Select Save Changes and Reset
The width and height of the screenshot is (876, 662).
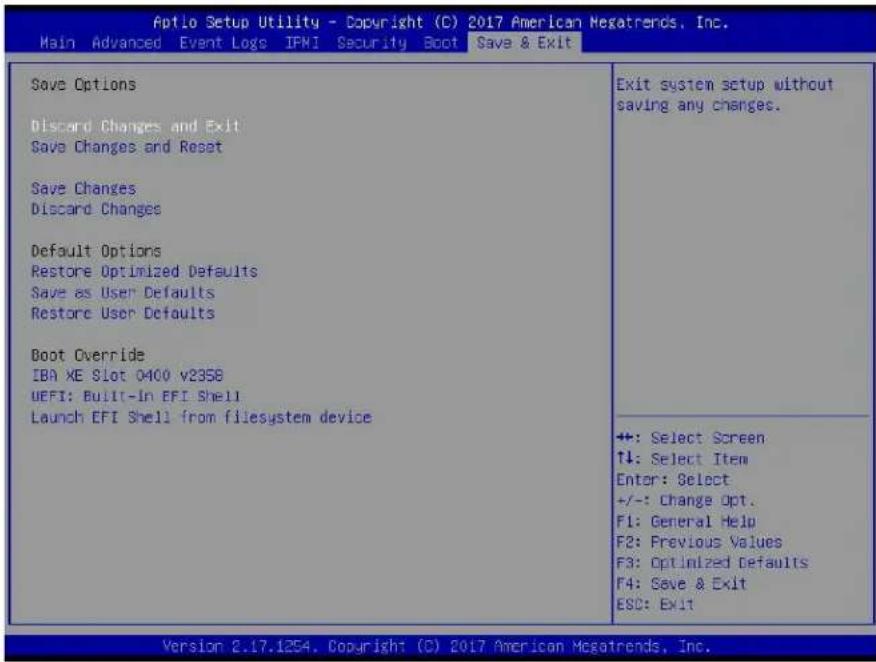coord(127,147)
